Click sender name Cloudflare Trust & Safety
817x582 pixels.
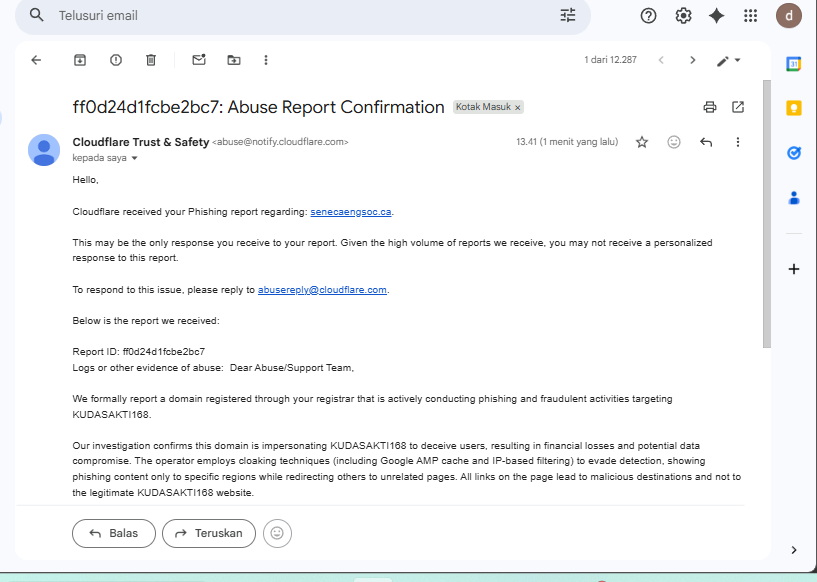coord(141,142)
